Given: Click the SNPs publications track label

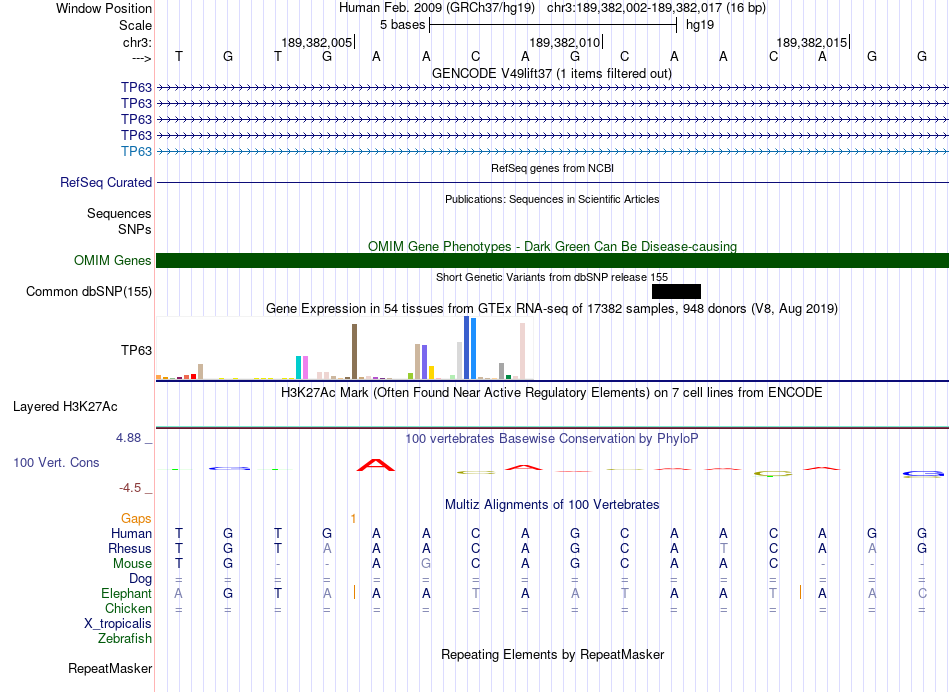Looking at the screenshot, I should 135,229.
